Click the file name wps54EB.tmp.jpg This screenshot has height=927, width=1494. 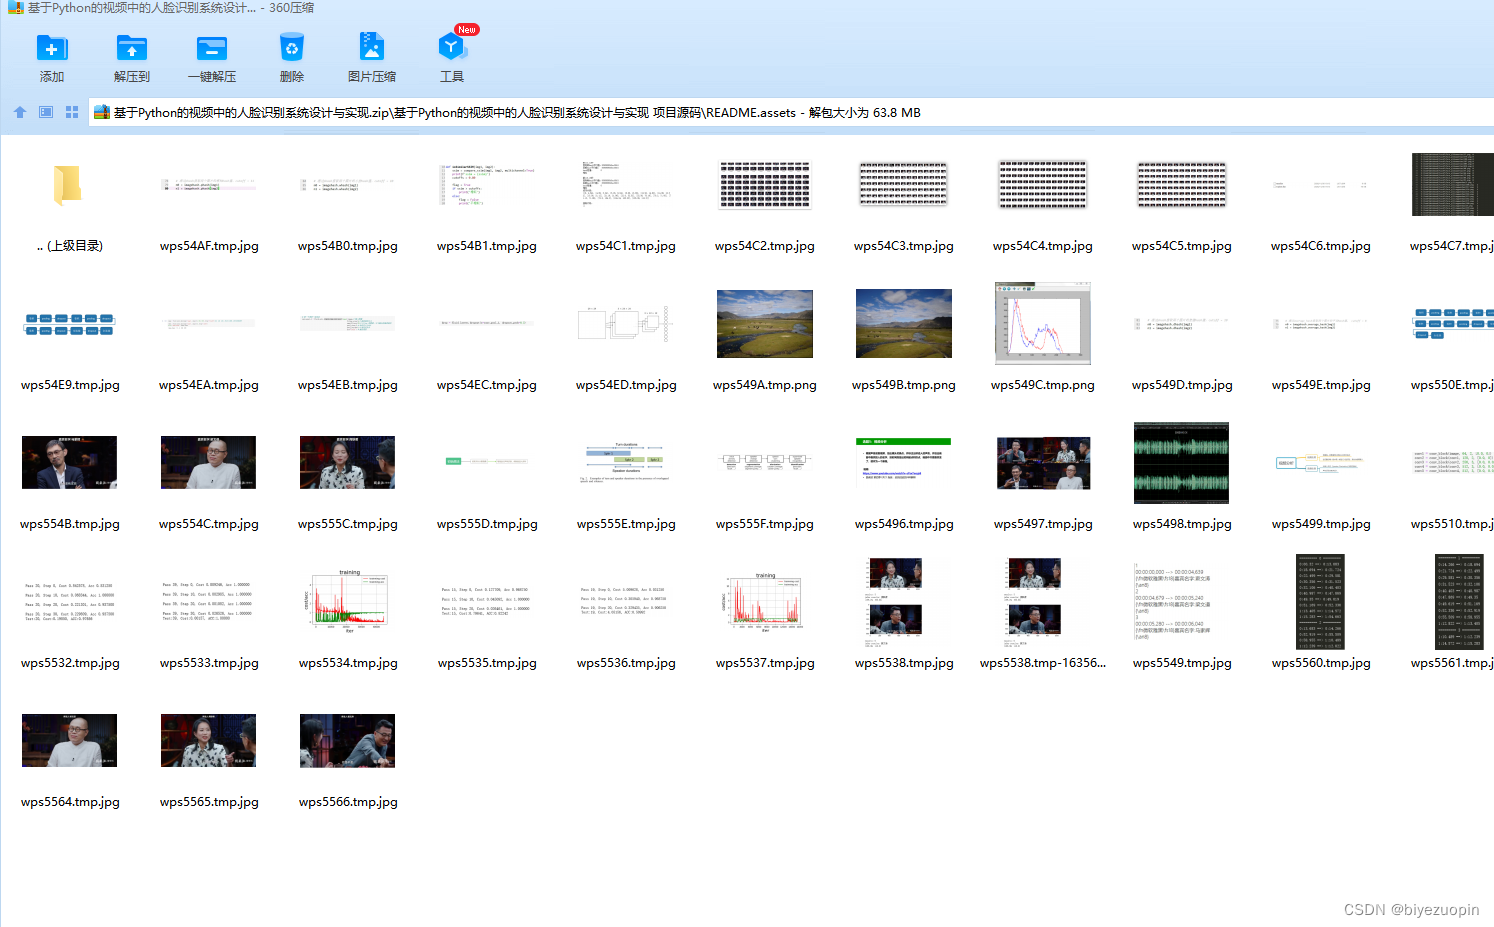pos(348,385)
